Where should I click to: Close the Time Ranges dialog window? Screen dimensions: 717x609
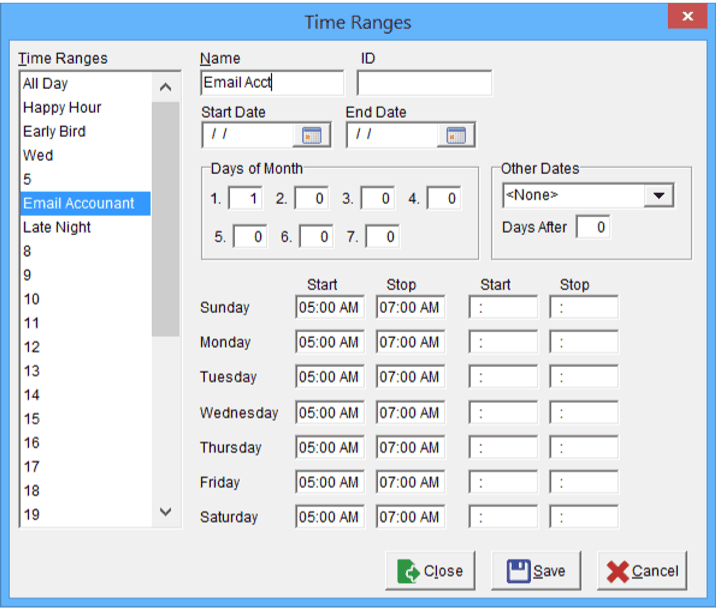click(x=686, y=18)
